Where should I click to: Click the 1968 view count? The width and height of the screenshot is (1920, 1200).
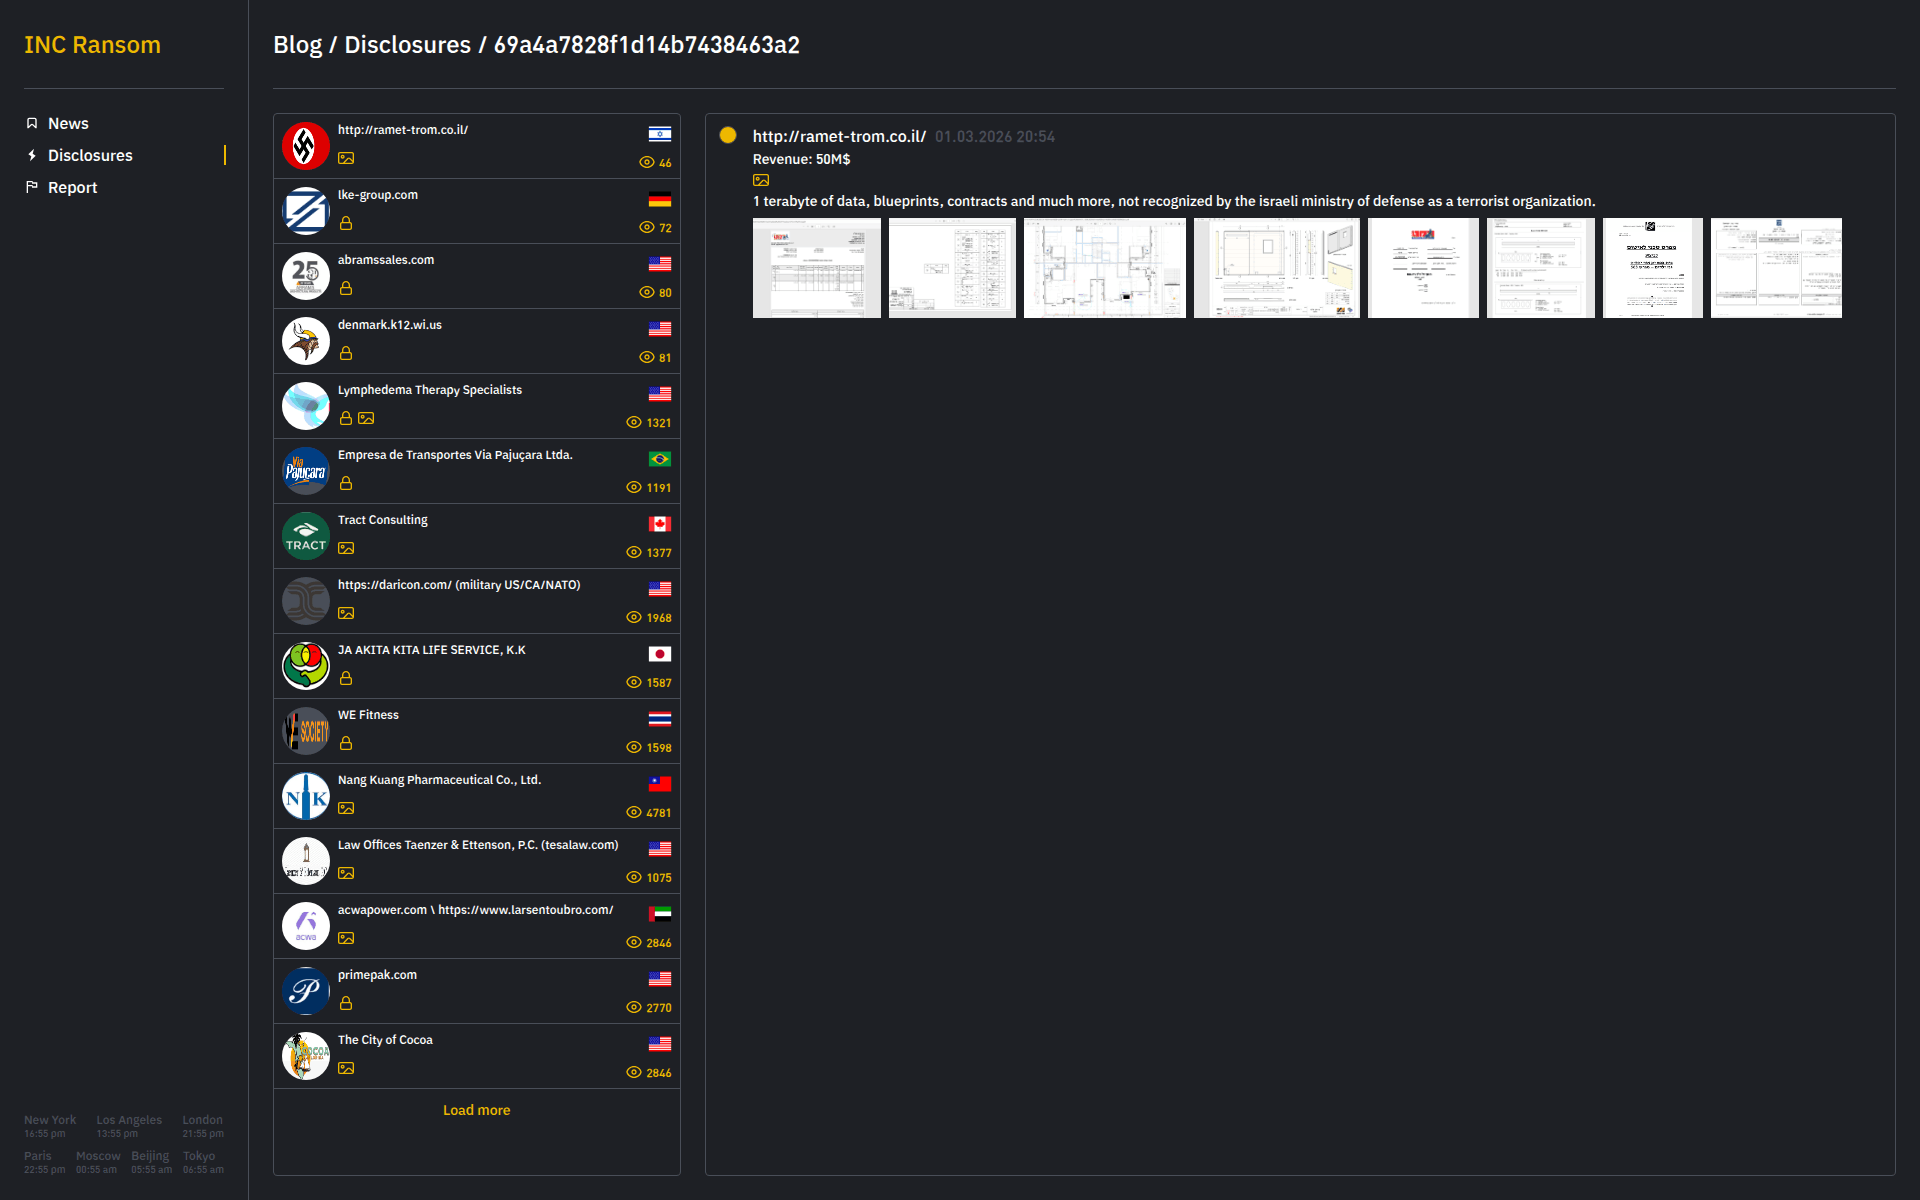click(659, 618)
